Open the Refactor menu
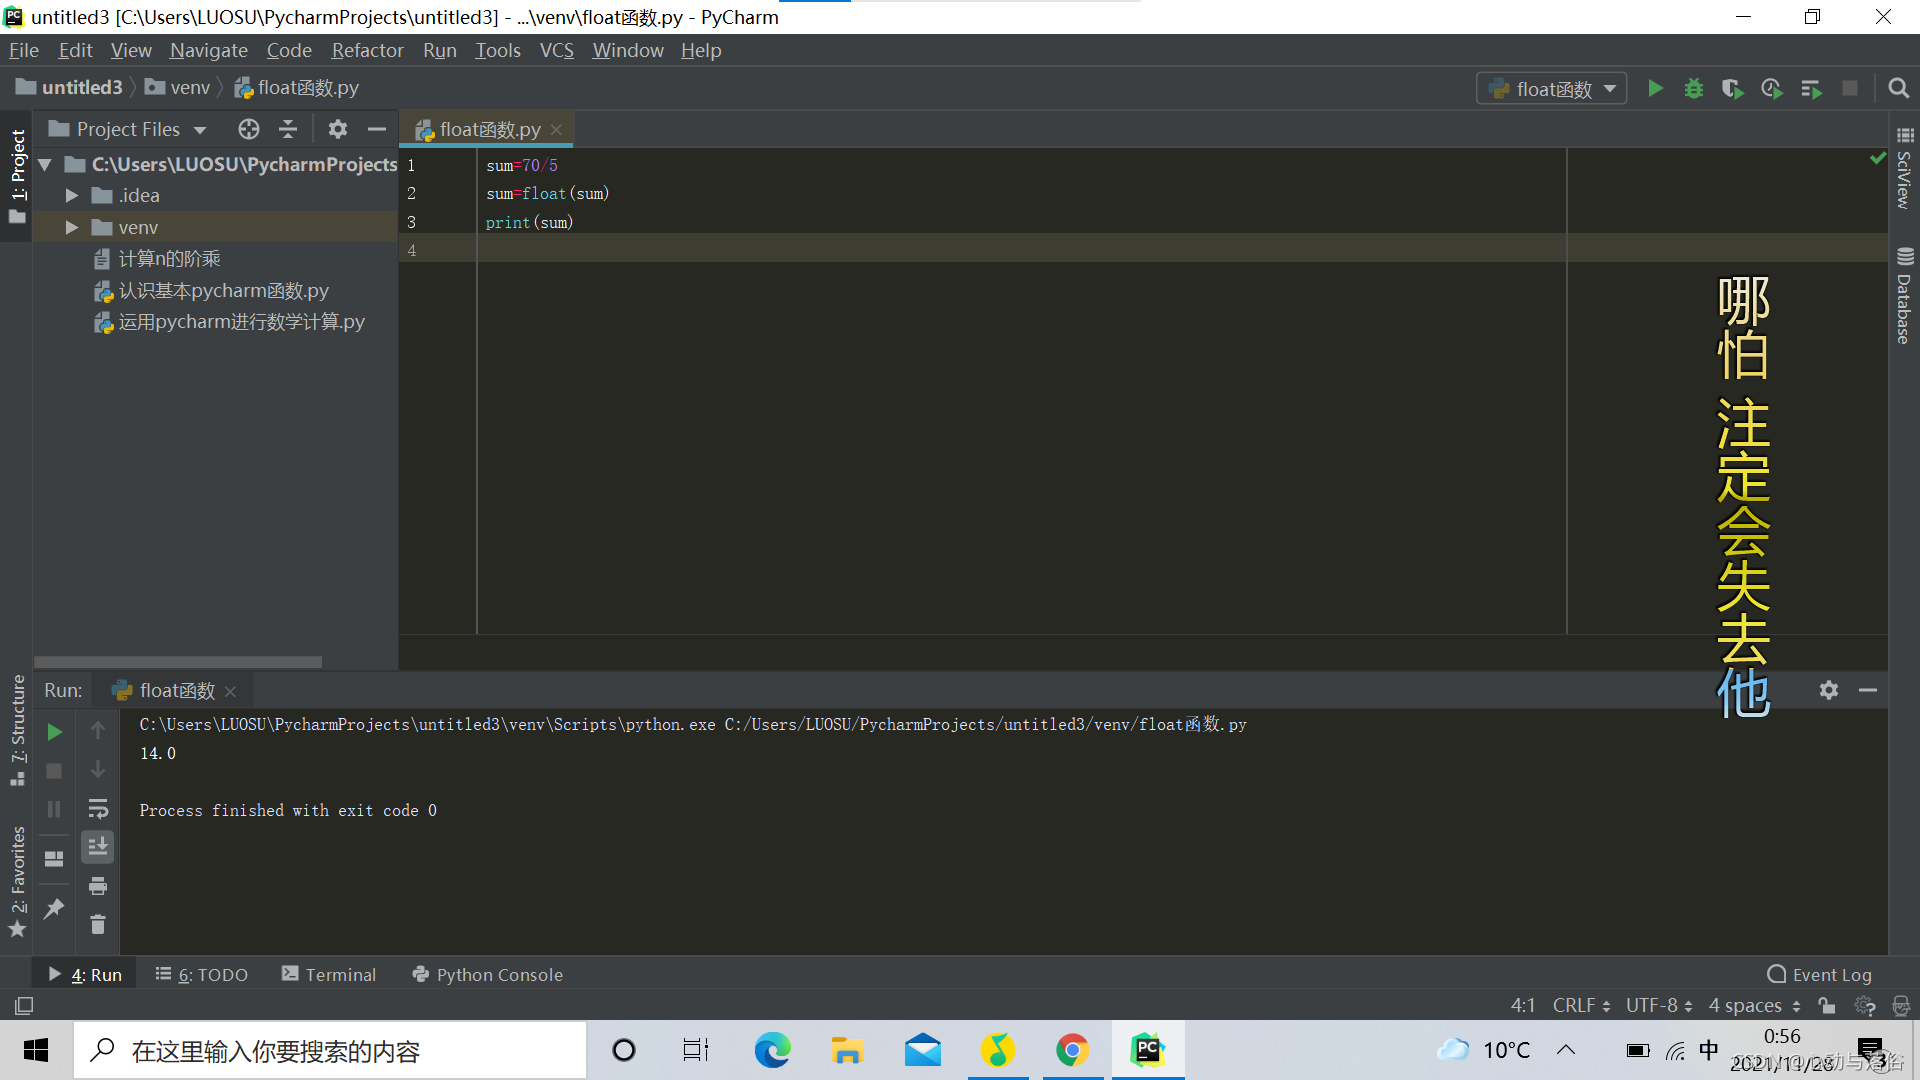The height and width of the screenshot is (1080, 1920). coord(367,50)
